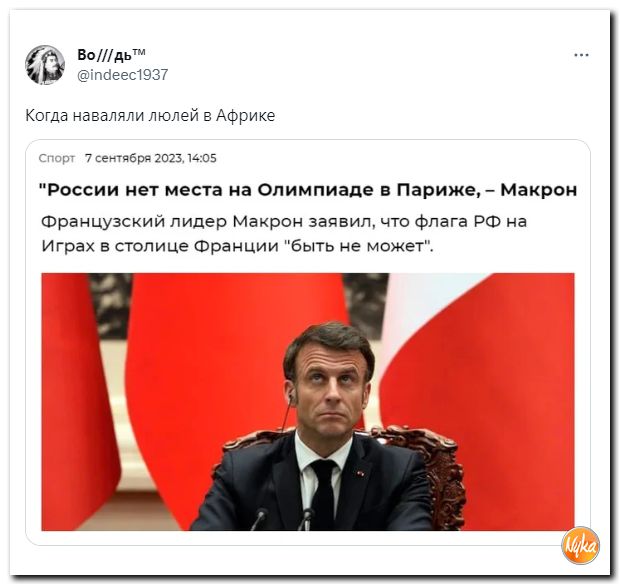Click the date "7 сентября 2023, 14:05"
621x586 pixels.
pyautogui.click(x=150, y=158)
